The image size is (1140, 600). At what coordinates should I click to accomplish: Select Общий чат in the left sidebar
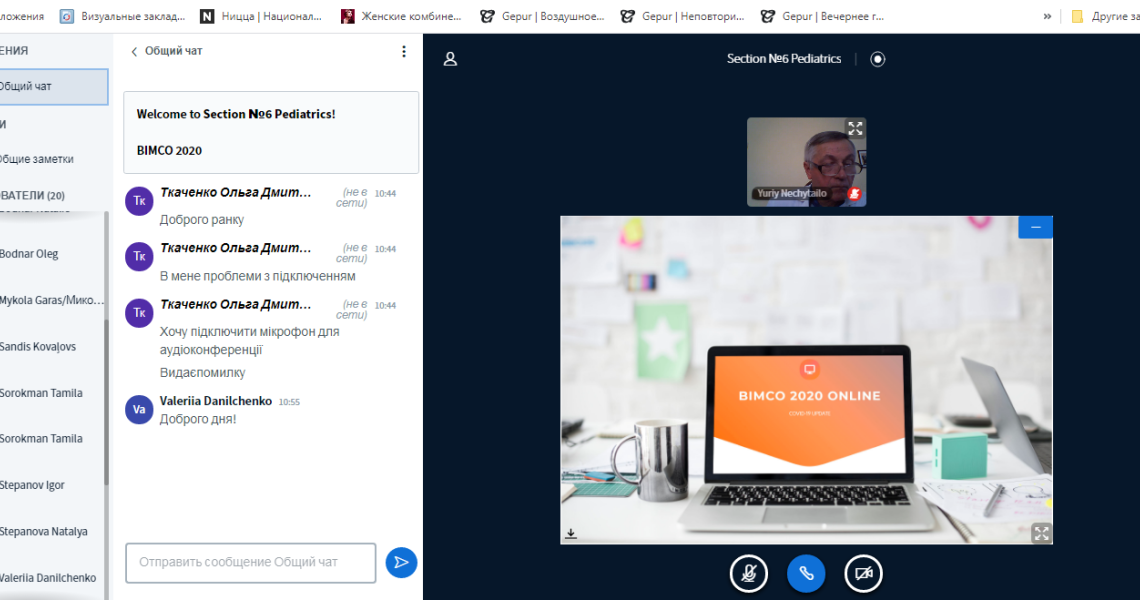(x=54, y=87)
